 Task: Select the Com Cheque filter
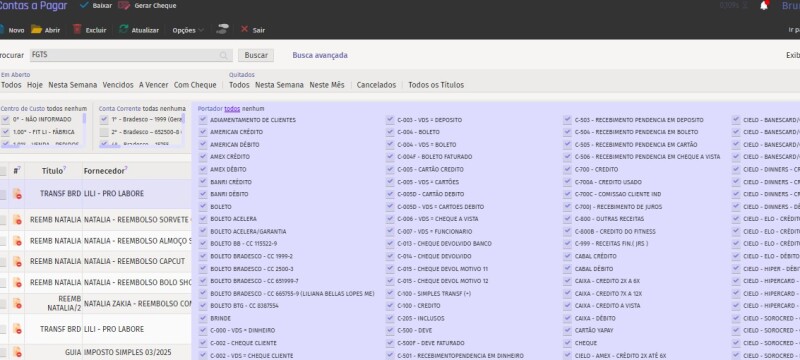coord(195,85)
